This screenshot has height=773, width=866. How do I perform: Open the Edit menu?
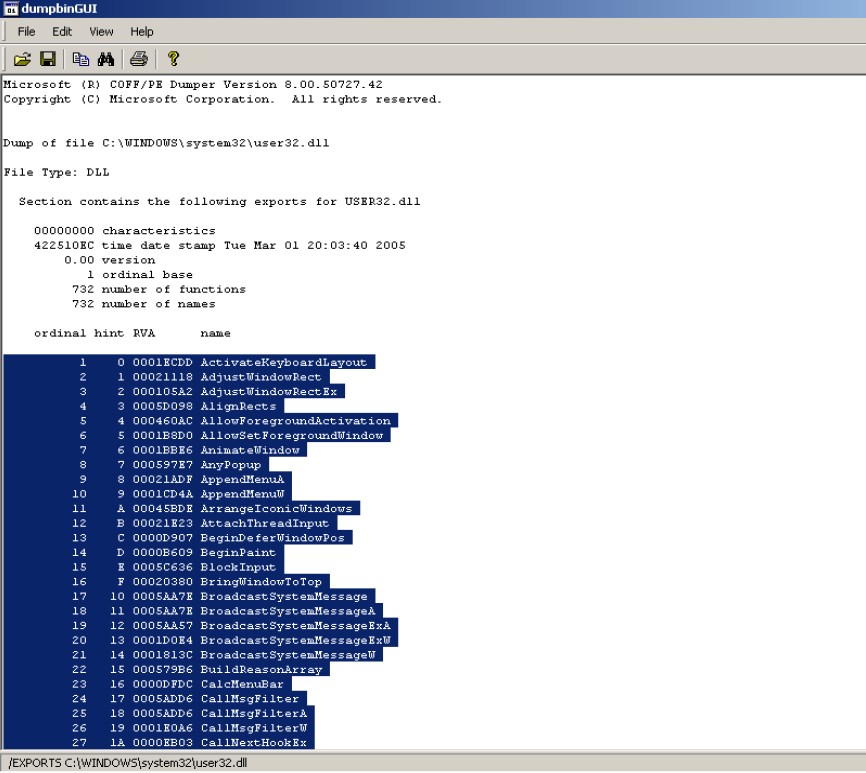coord(62,31)
